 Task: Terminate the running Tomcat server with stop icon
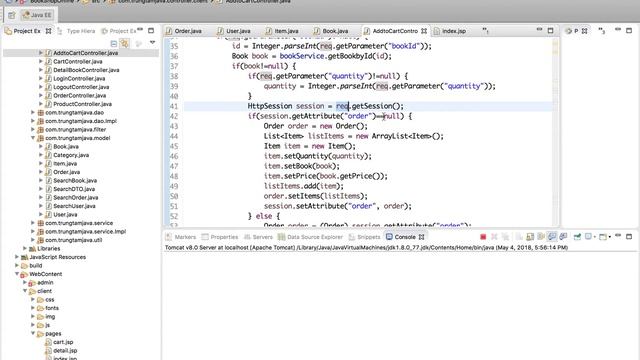point(483,237)
